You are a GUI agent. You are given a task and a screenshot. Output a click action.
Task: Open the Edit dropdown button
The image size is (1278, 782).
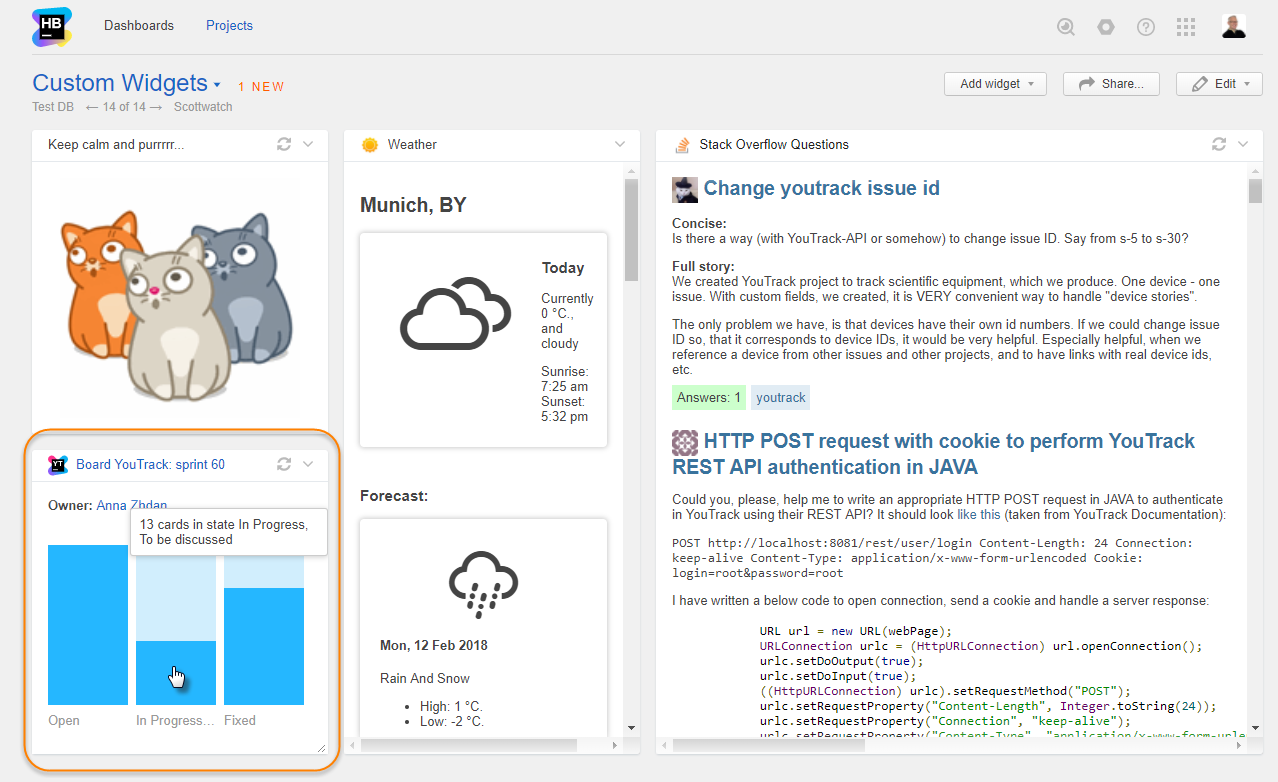pos(1219,84)
